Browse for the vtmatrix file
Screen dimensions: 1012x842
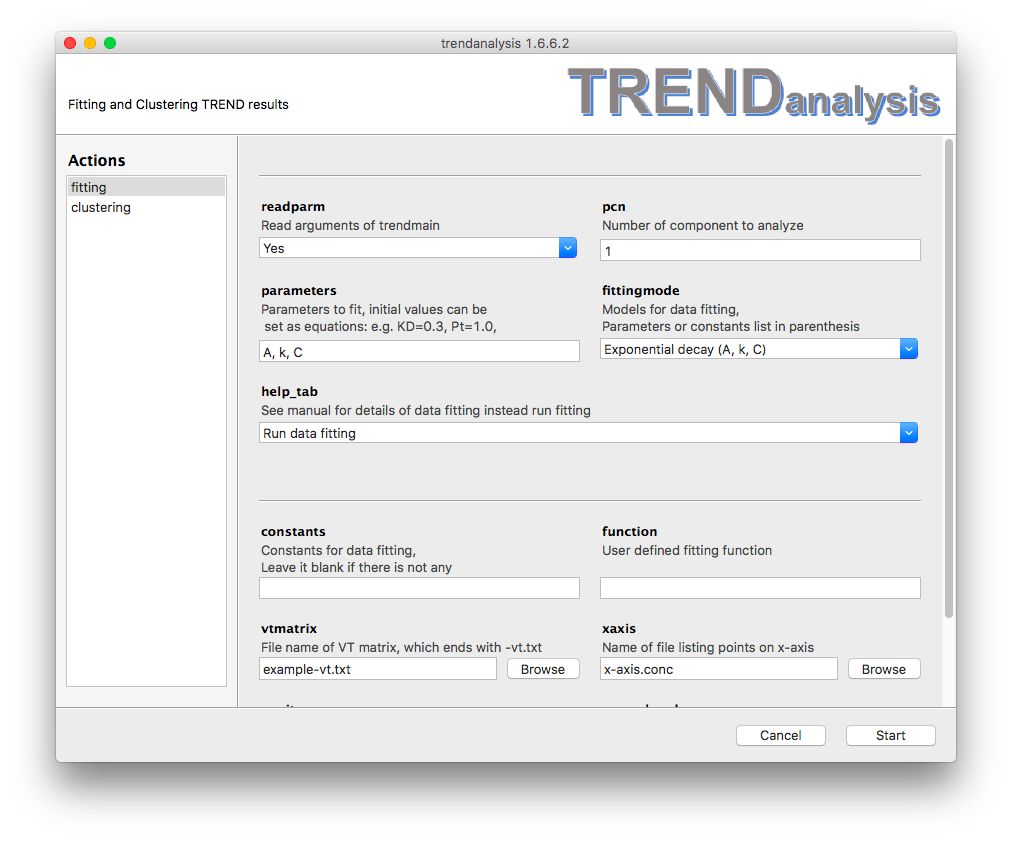(x=543, y=669)
